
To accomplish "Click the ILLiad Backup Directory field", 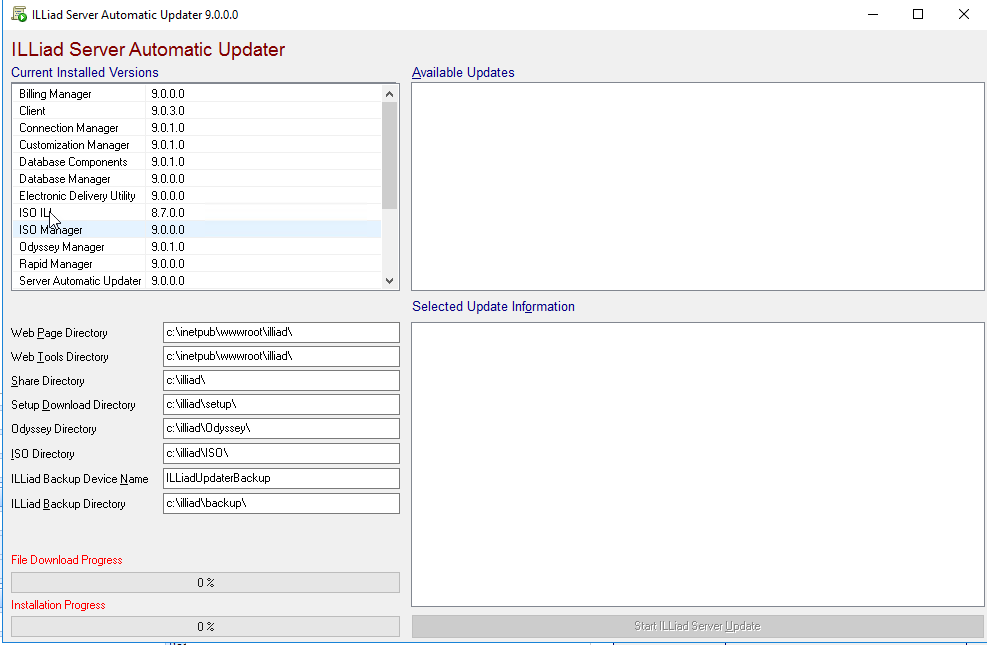I will click(280, 504).
